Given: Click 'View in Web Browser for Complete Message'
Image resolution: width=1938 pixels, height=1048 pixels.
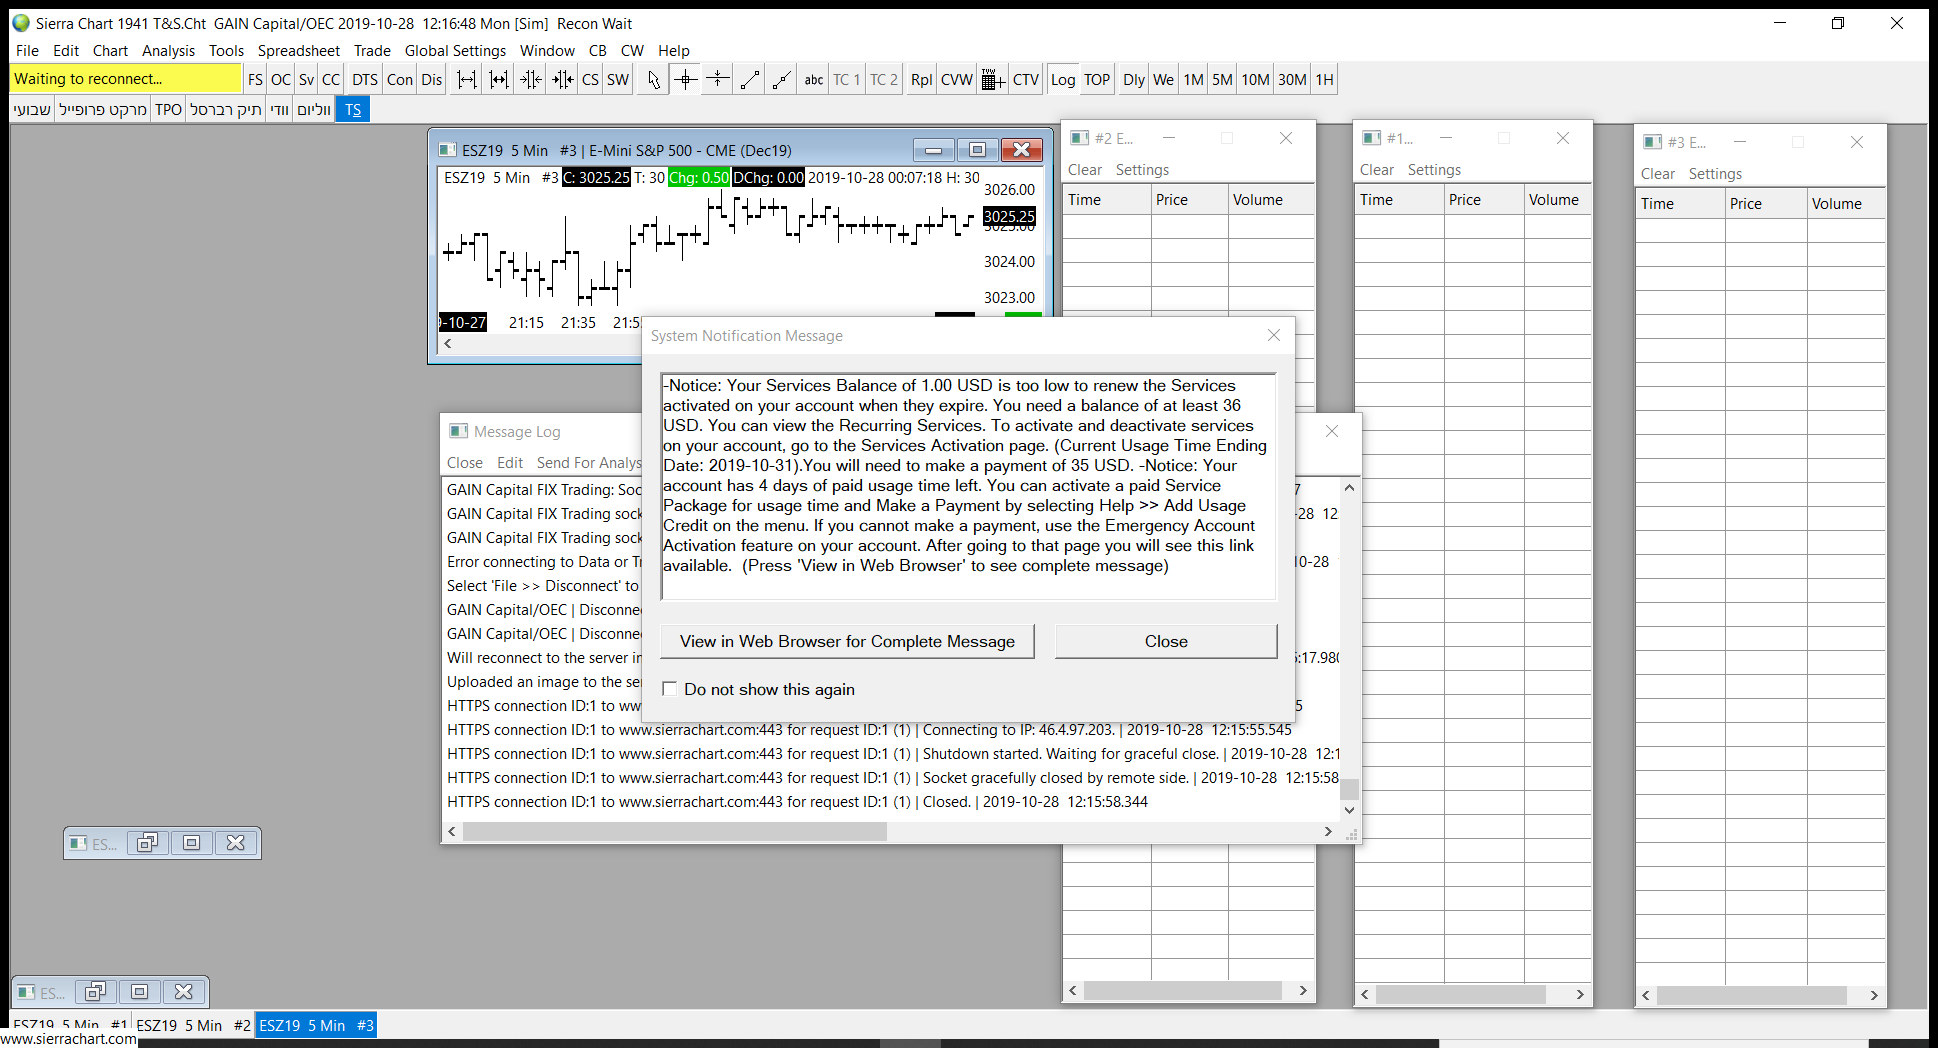Looking at the screenshot, I should 847,642.
